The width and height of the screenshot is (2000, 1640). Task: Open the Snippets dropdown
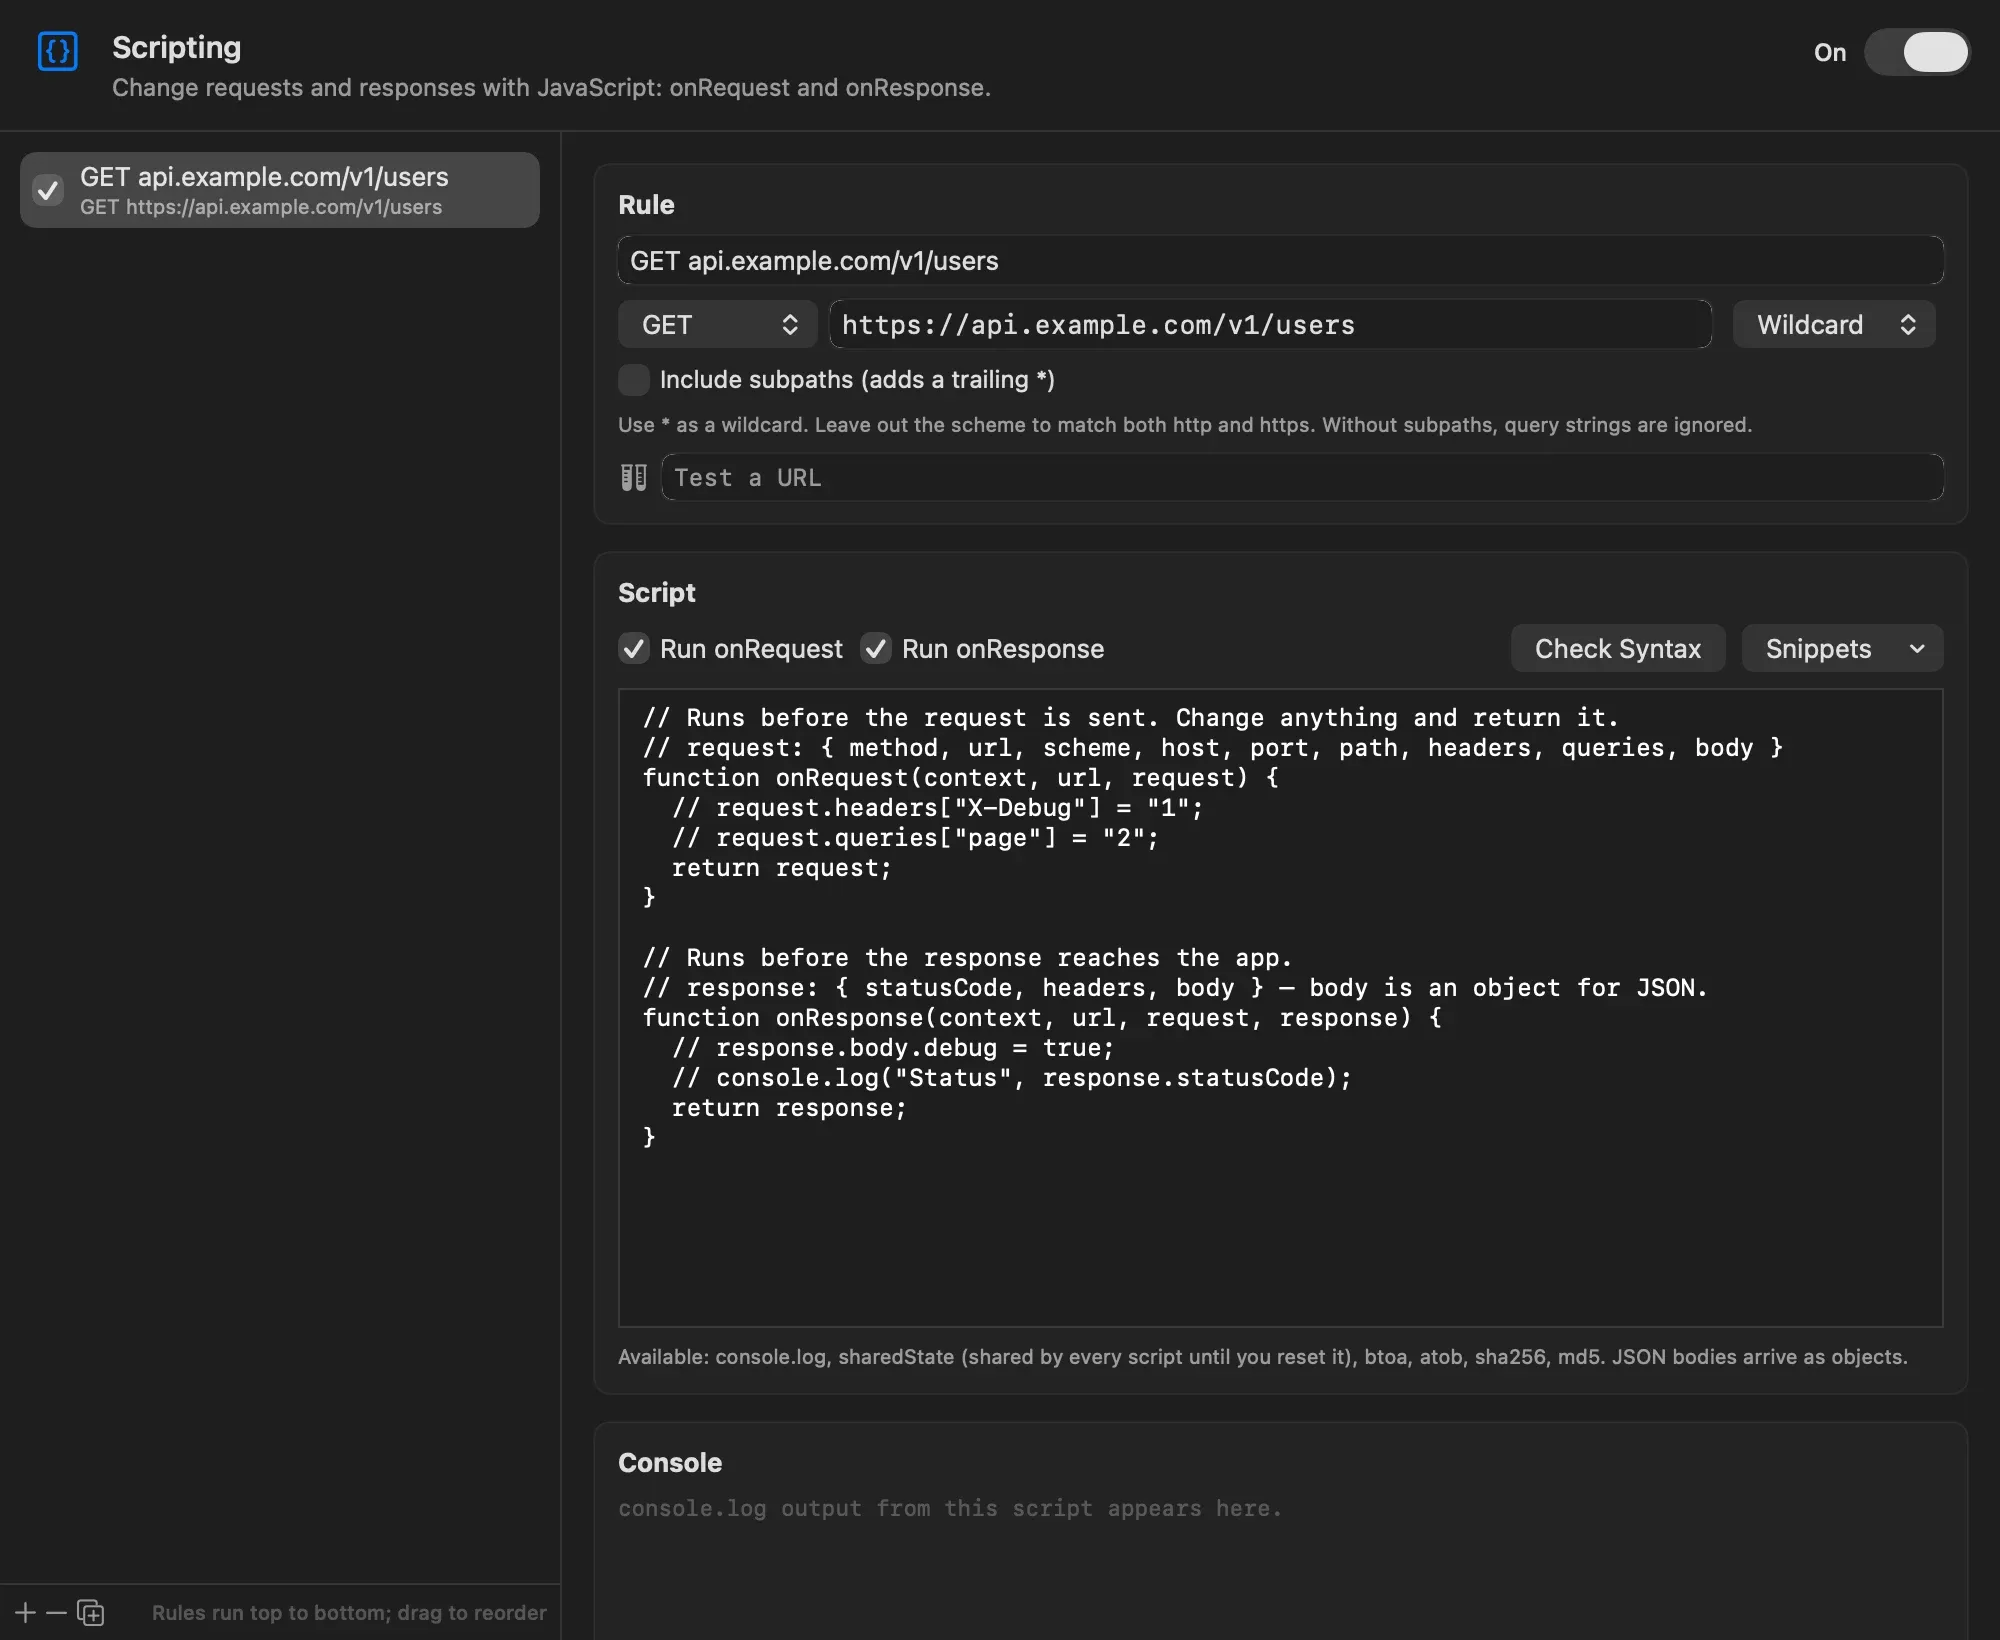(1842, 649)
